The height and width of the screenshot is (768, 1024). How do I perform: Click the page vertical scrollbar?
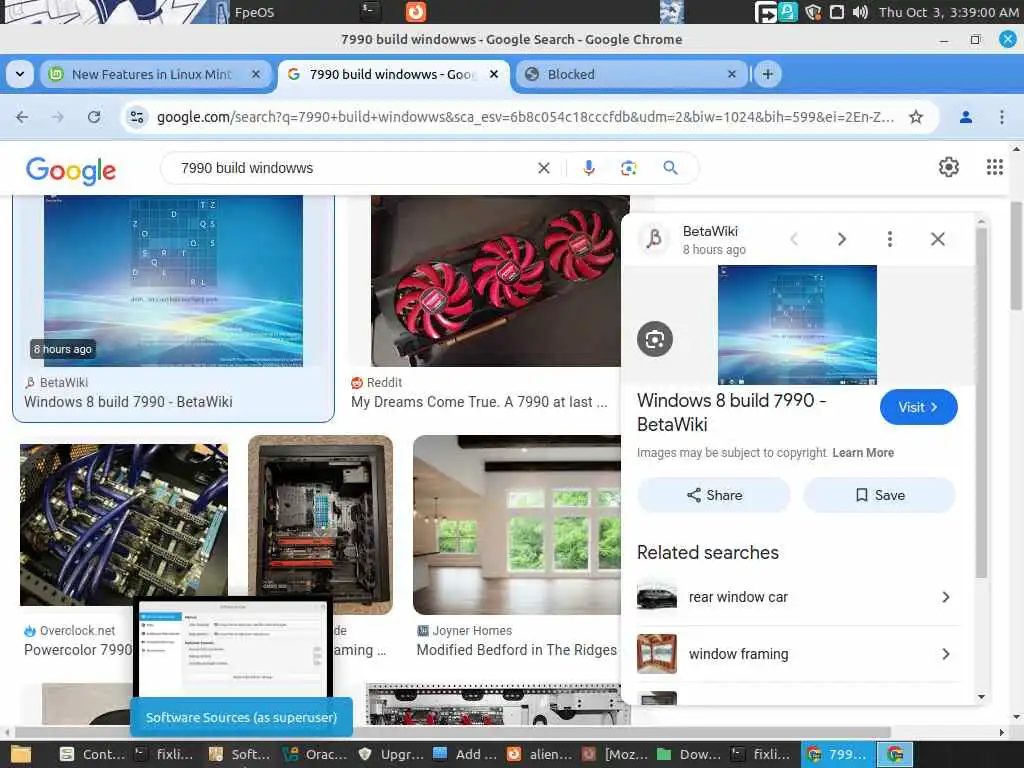pos(1016,255)
